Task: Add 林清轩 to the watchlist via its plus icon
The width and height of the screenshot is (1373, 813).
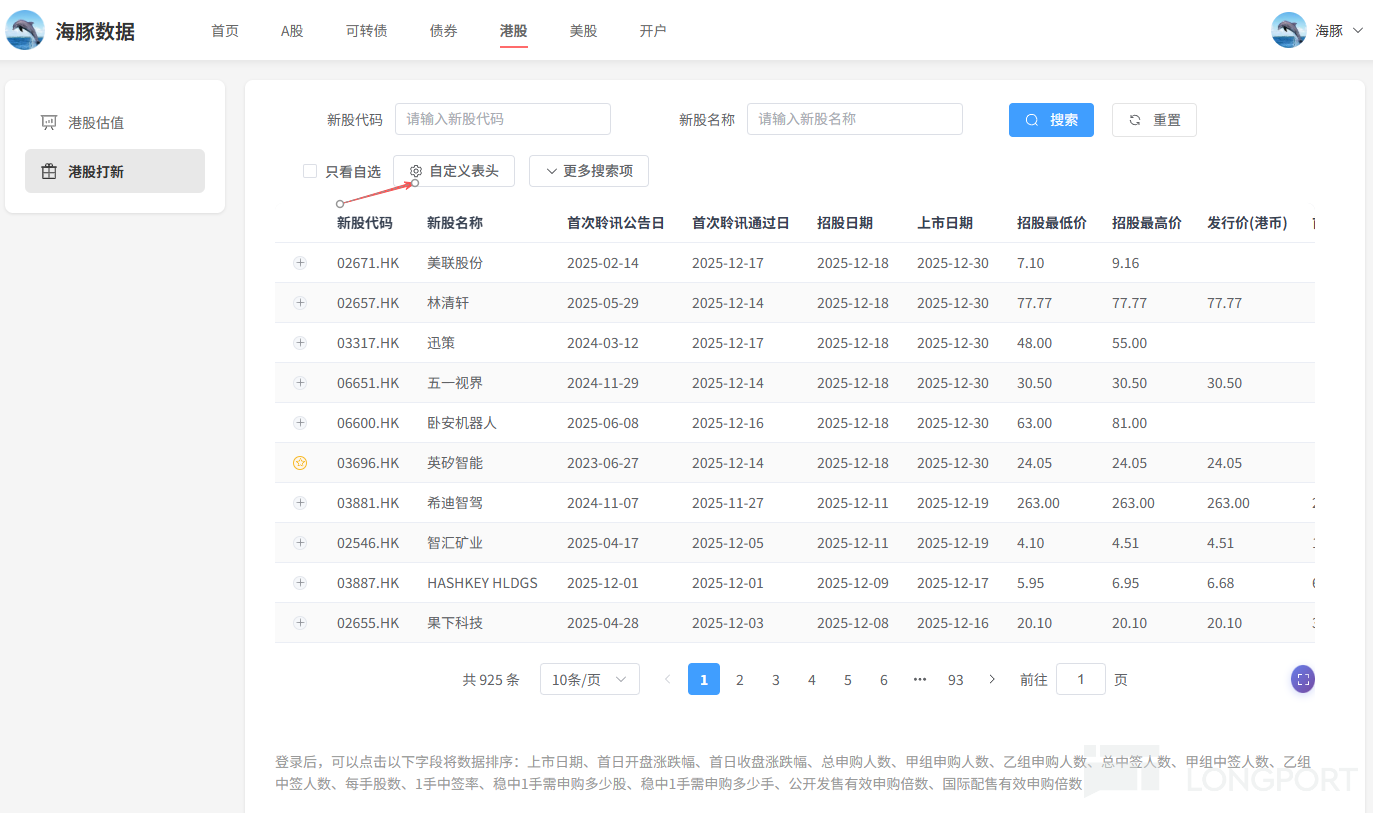Action: (x=300, y=303)
